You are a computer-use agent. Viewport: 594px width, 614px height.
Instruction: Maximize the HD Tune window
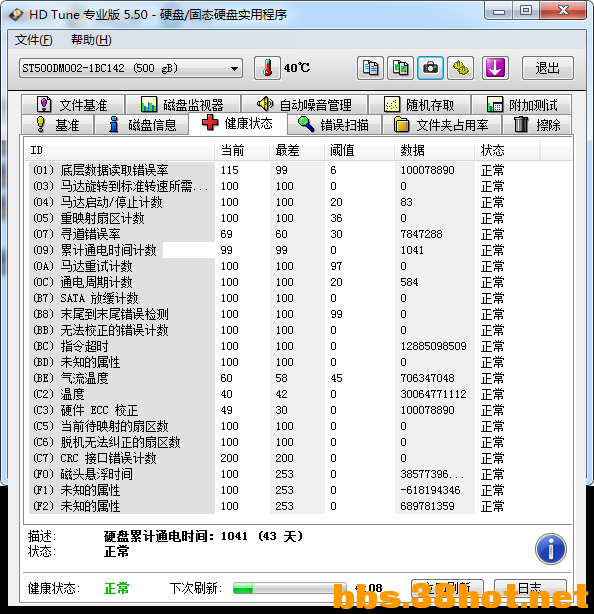[x=525, y=11]
